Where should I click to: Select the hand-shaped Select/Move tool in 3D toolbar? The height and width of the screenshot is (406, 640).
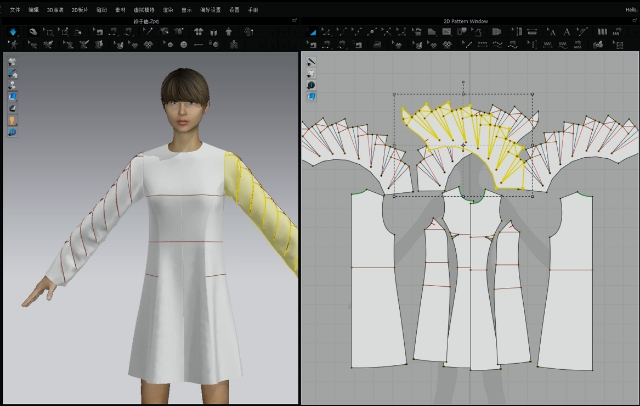click(x=33, y=32)
